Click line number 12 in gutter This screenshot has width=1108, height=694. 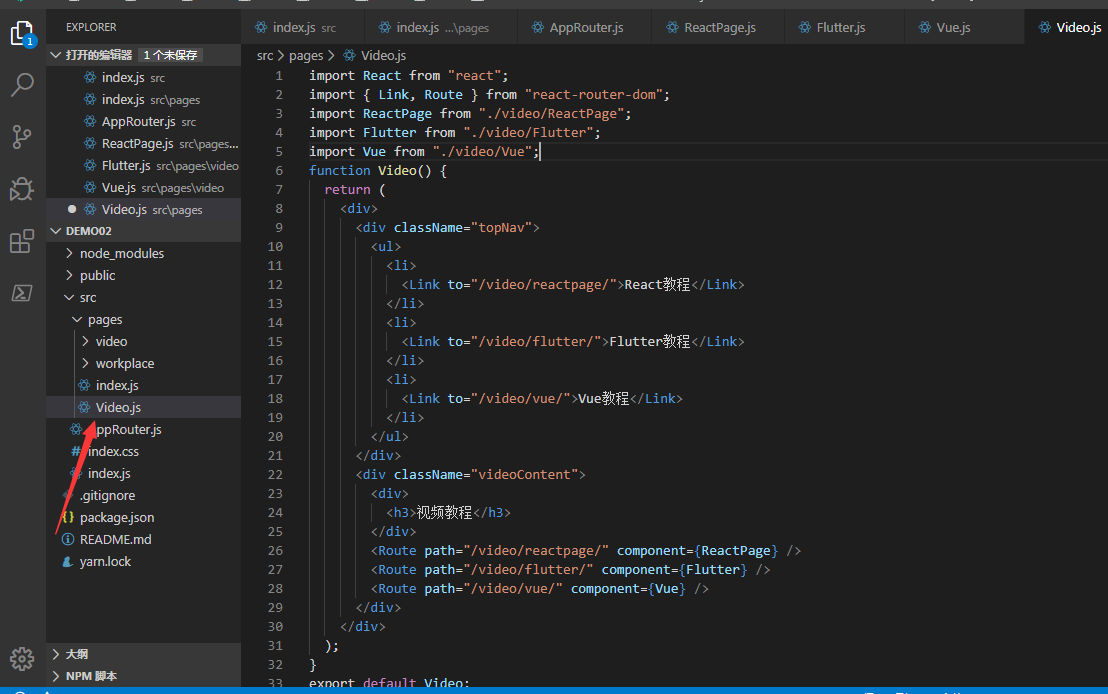[275, 284]
